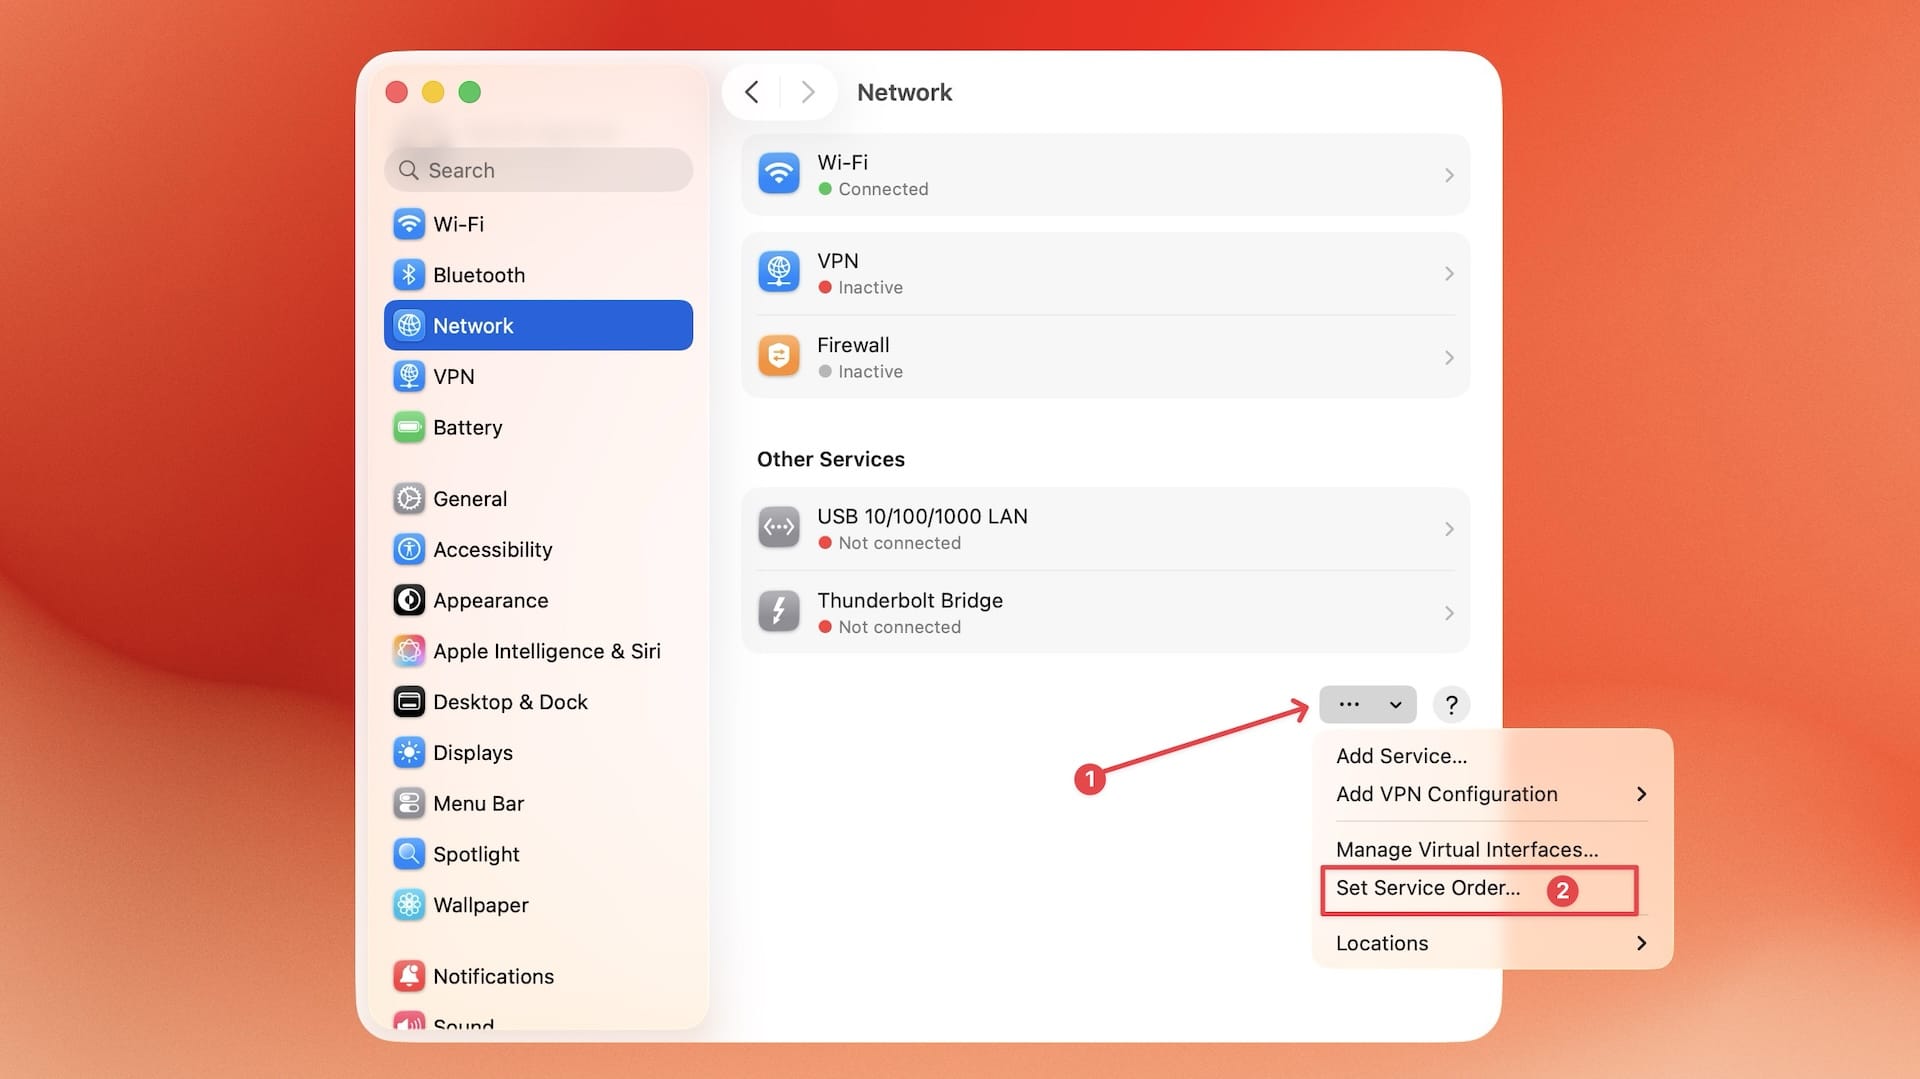Open Accessibility settings

492,549
